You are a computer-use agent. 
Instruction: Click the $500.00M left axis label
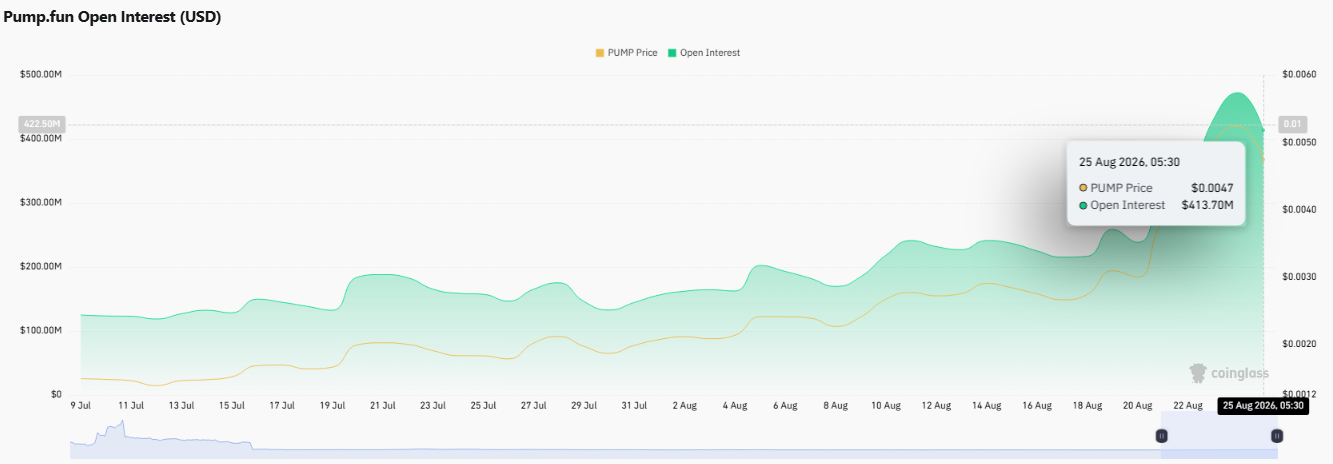pos(41,74)
